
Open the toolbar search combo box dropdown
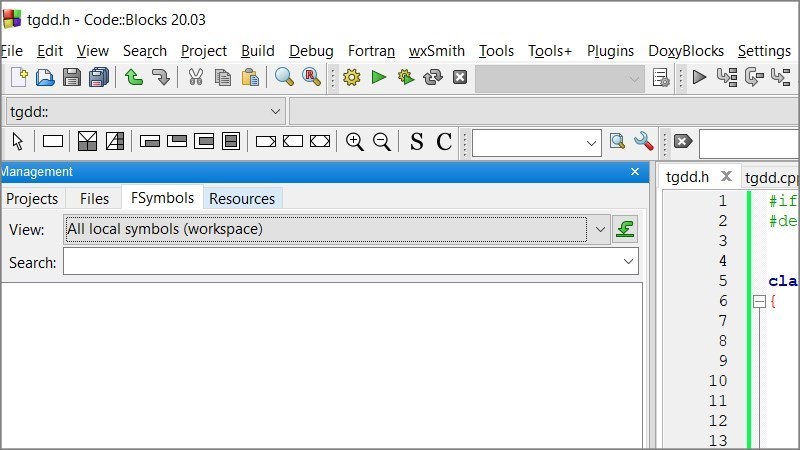tap(591, 143)
